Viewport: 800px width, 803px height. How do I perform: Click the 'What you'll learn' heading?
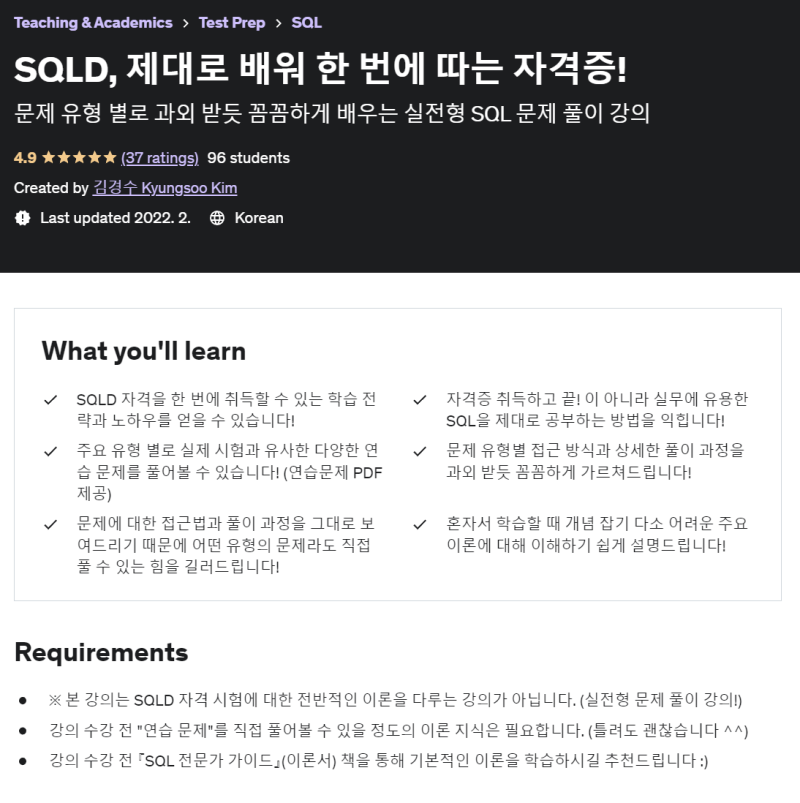point(144,351)
